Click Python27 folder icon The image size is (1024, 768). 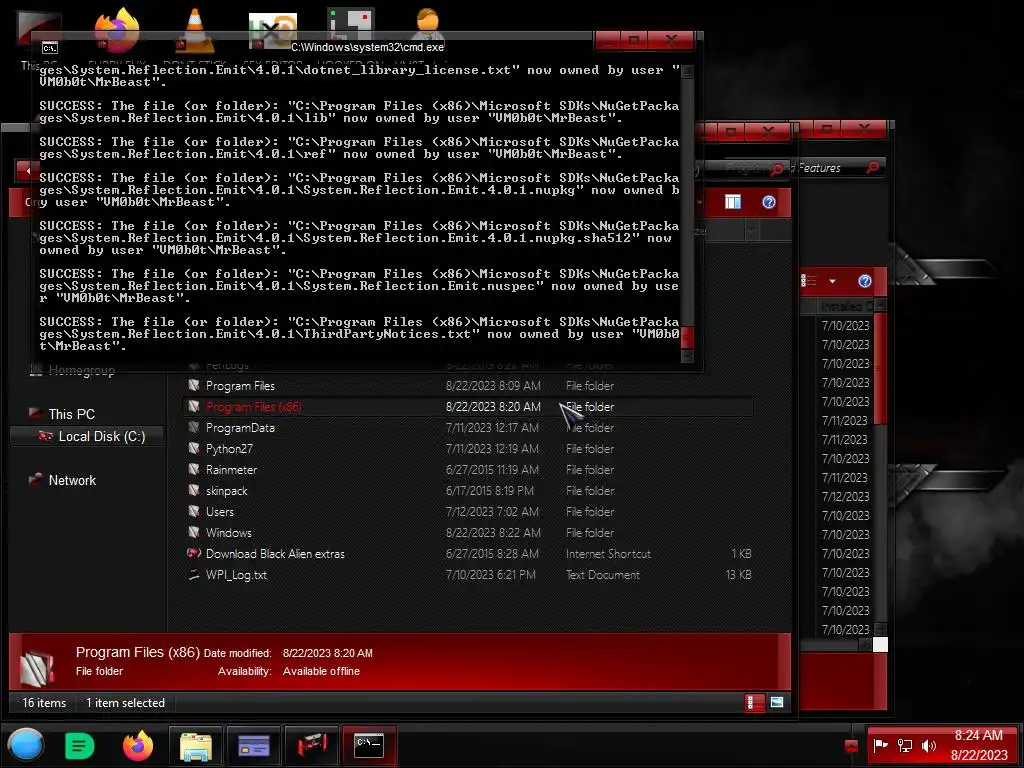tap(193, 448)
